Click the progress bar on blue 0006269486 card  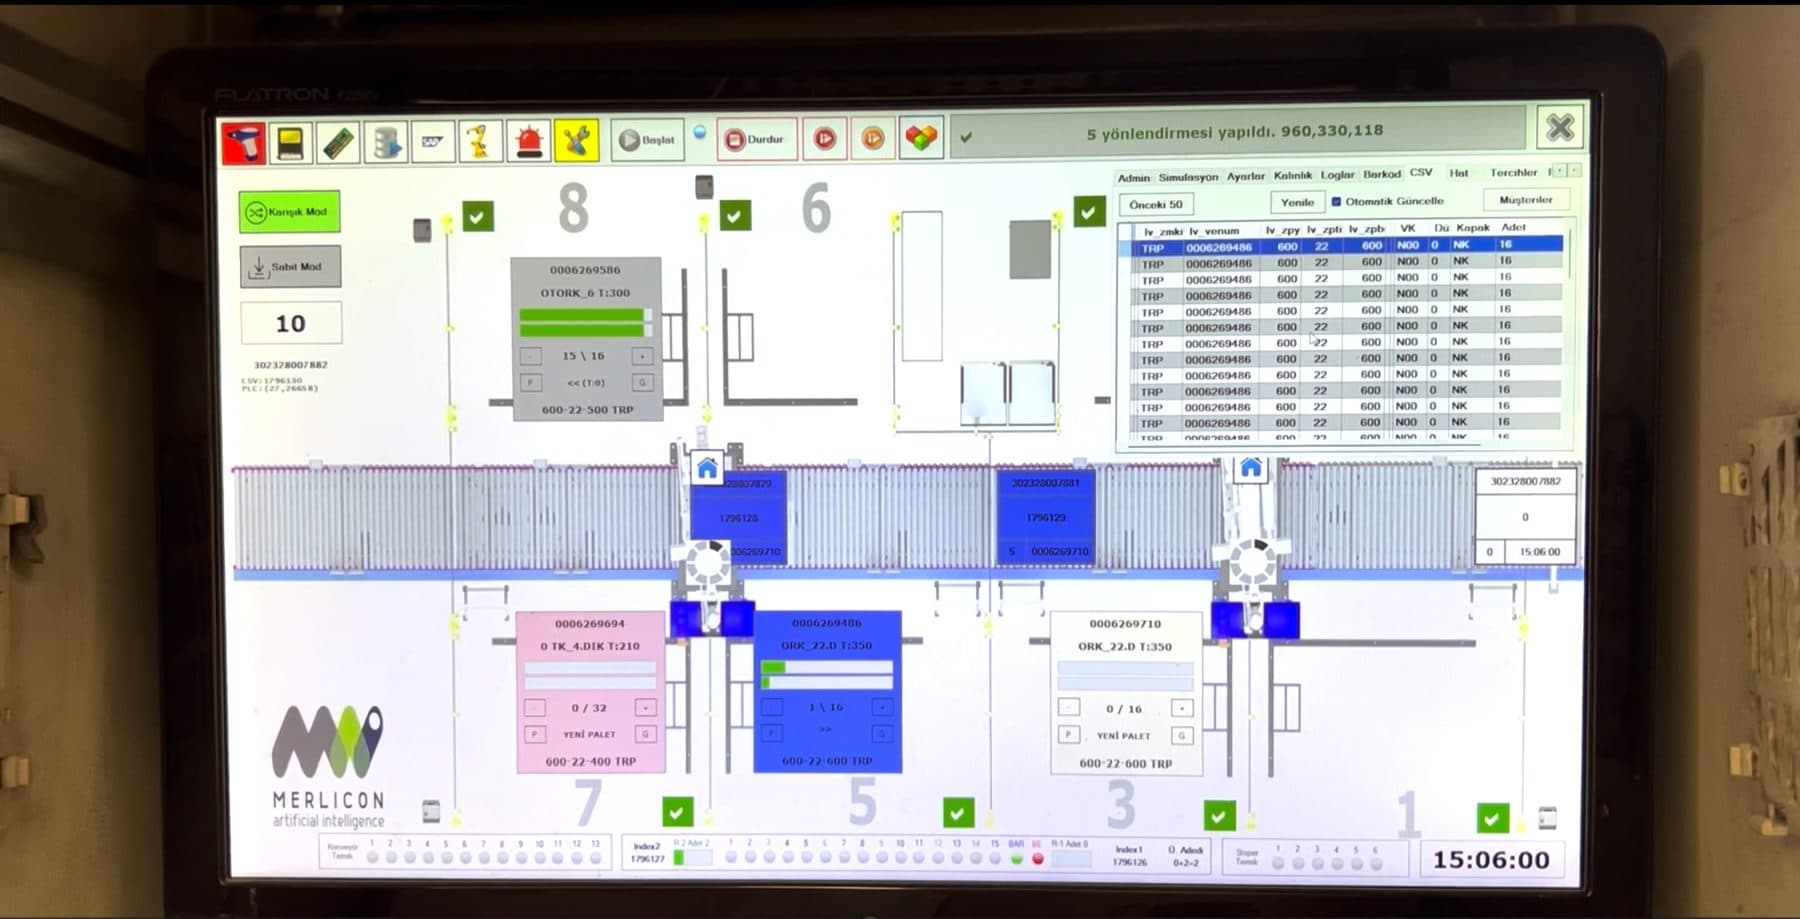826,674
